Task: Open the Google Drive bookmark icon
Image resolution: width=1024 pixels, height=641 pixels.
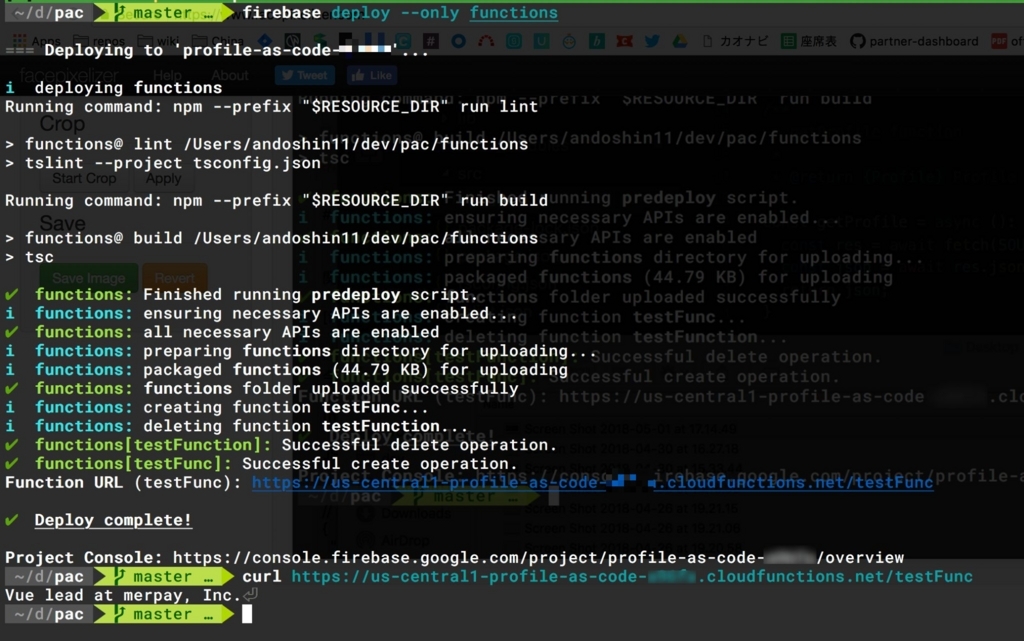Action: coord(680,41)
